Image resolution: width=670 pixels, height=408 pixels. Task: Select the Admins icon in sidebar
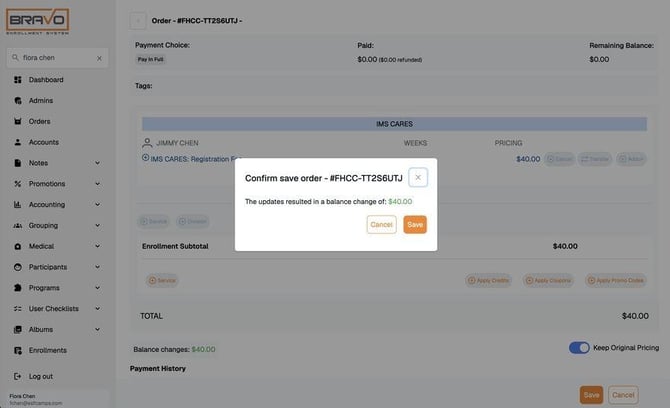pos(18,101)
